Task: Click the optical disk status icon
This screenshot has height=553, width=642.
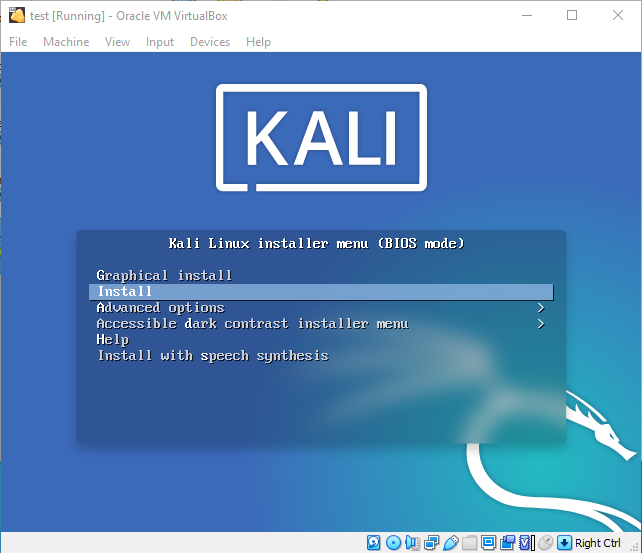Action: tap(393, 543)
